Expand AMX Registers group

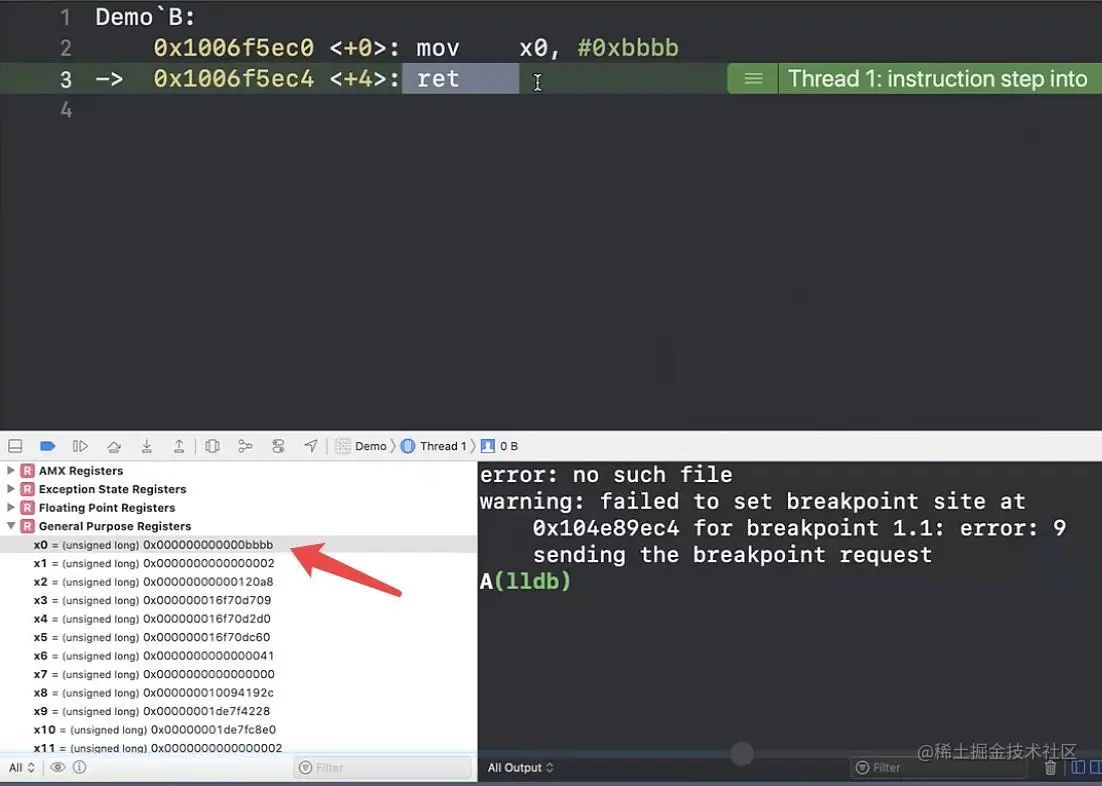click(x=11, y=470)
